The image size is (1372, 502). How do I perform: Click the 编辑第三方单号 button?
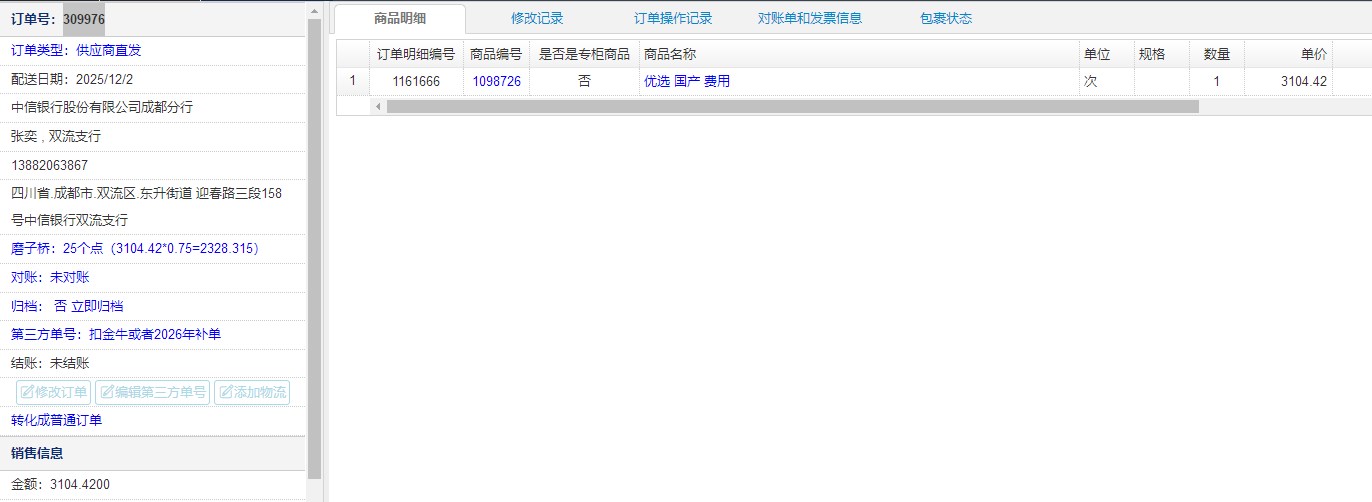click(x=152, y=392)
